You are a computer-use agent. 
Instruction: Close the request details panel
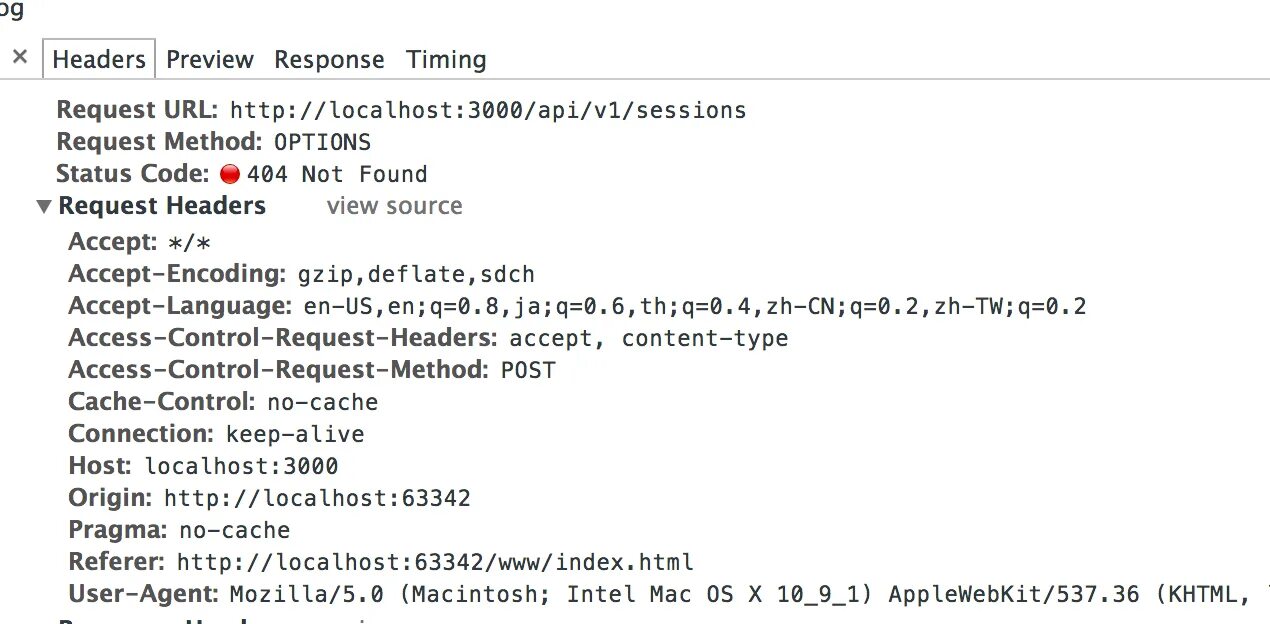tap(20, 58)
